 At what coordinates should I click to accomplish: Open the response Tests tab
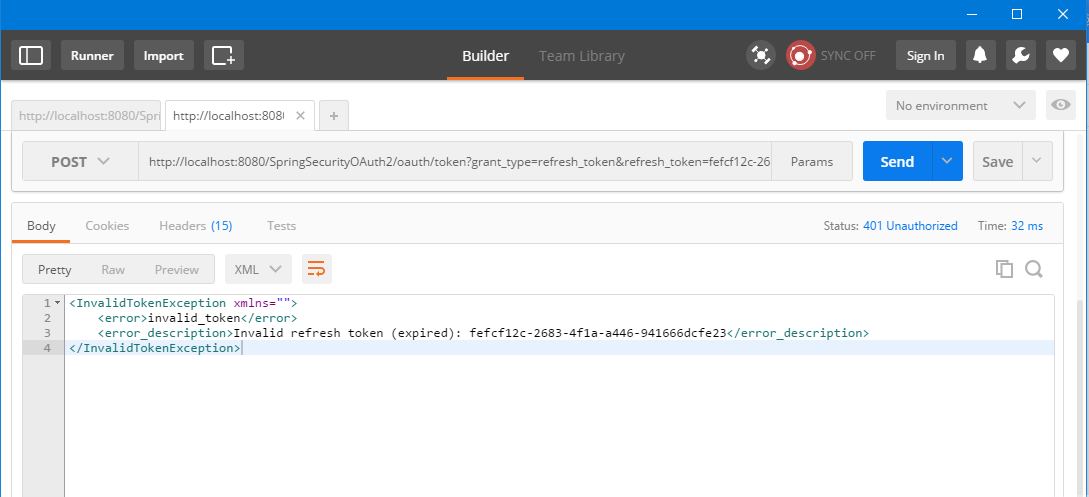(281, 226)
